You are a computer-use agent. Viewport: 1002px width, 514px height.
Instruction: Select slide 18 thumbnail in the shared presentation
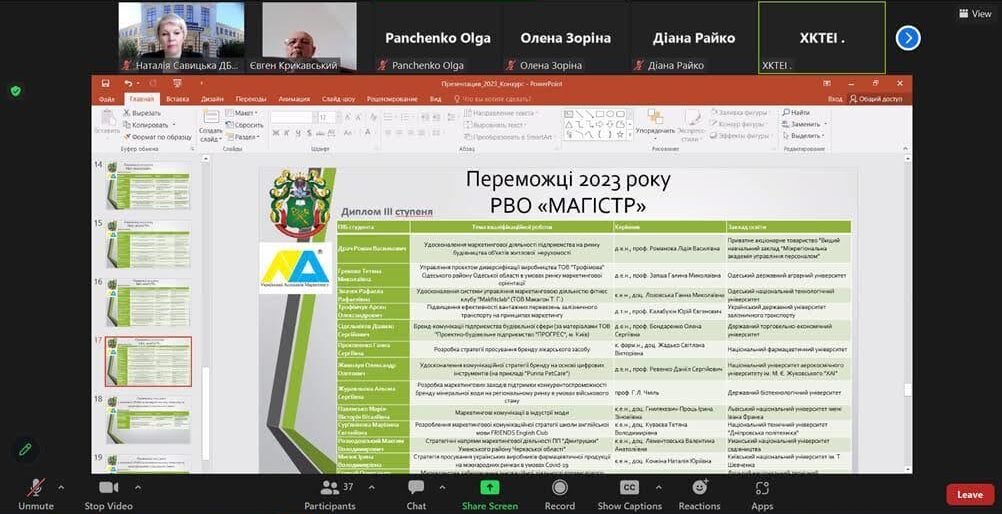click(149, 416)
